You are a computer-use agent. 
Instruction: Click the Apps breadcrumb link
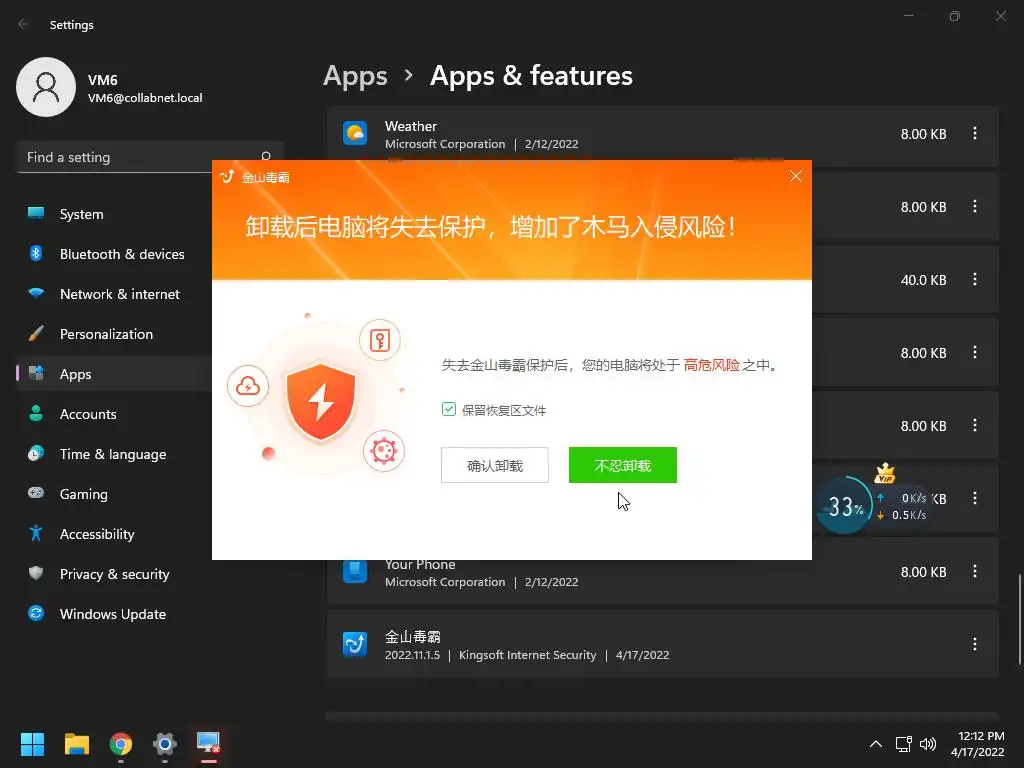point(355,76)
